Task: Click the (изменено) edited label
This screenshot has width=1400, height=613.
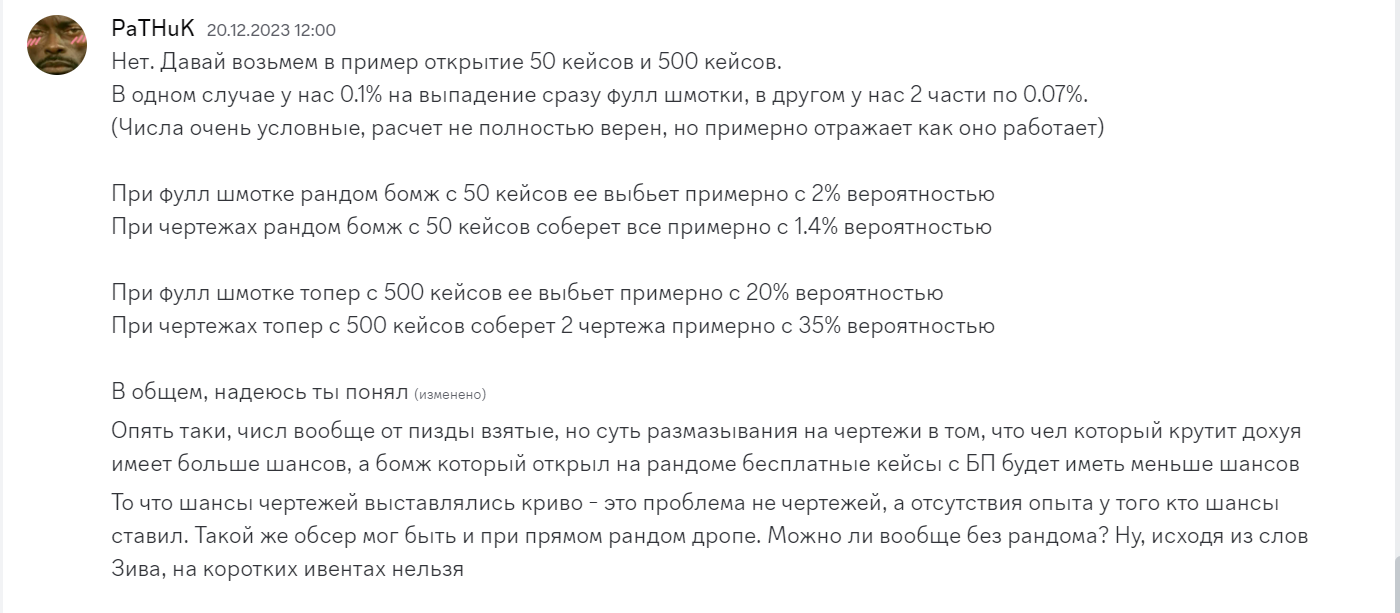Action: click(x=450, y=394)
